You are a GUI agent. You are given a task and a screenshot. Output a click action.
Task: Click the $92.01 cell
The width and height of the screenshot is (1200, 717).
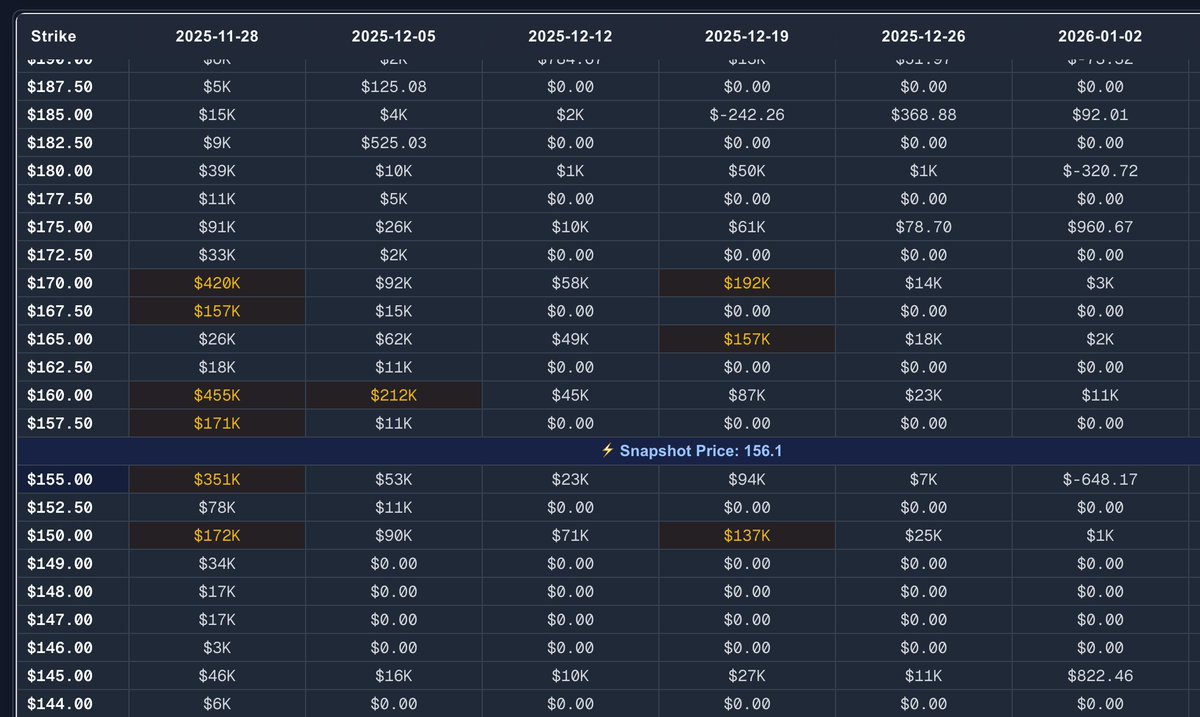[1100, 115]
